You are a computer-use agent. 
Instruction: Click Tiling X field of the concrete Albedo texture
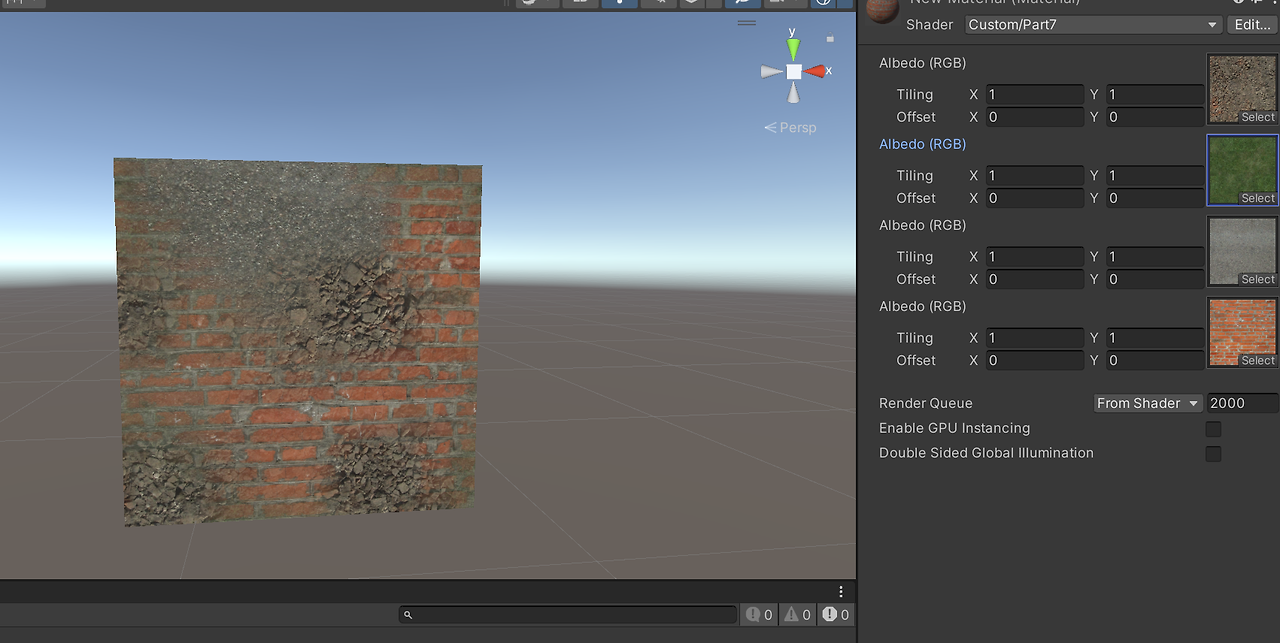(x=1035, y=256)
